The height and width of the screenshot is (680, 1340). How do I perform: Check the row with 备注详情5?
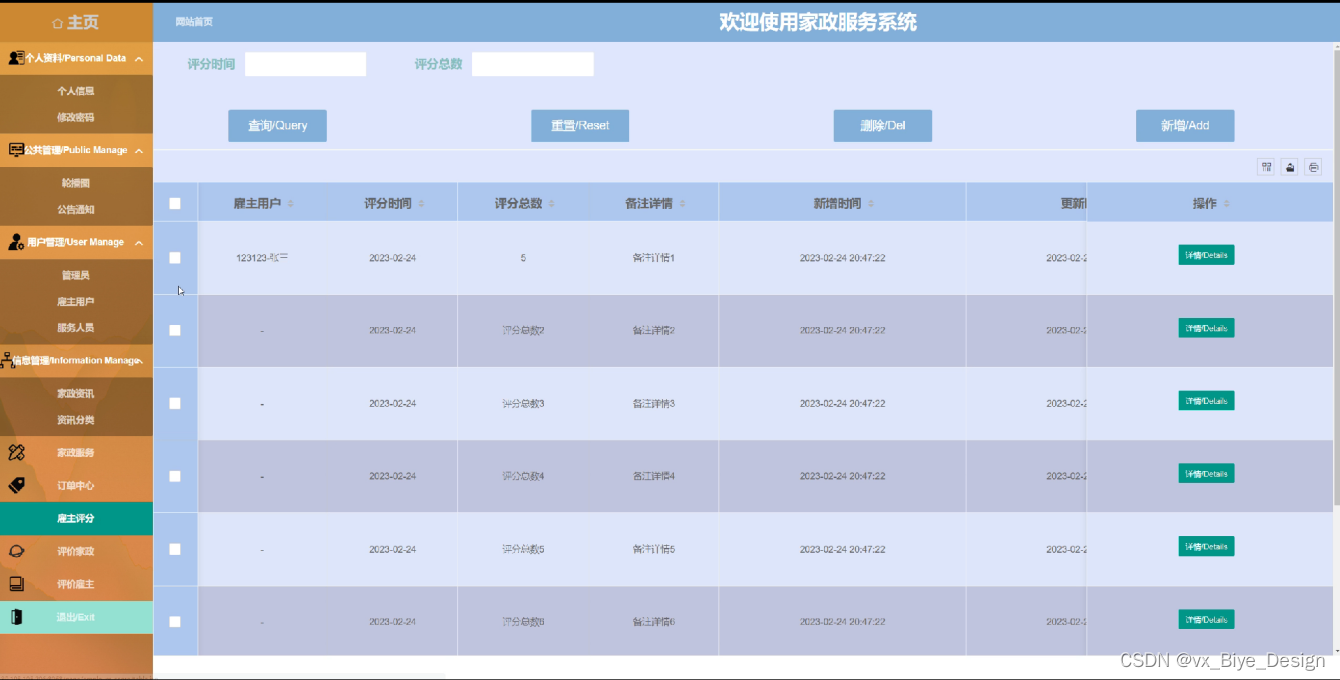[175, 549]
